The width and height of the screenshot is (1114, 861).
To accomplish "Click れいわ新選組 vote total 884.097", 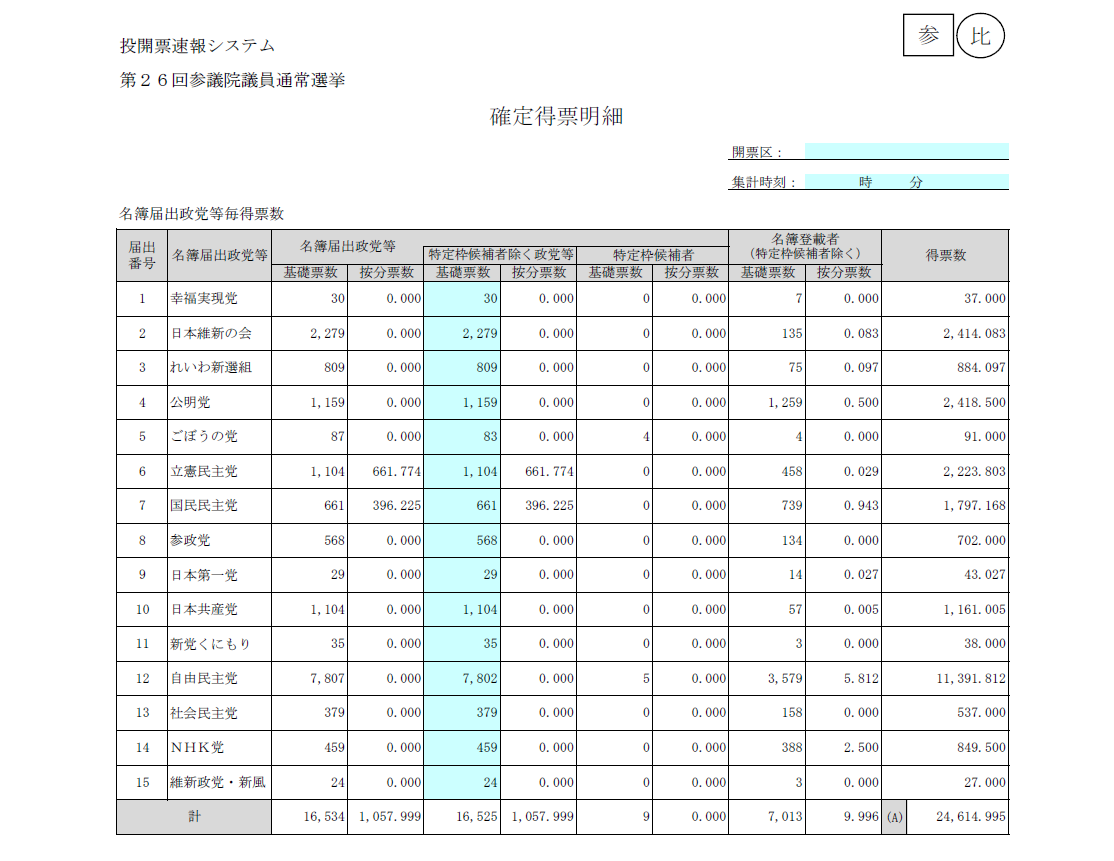I will 981,367.
